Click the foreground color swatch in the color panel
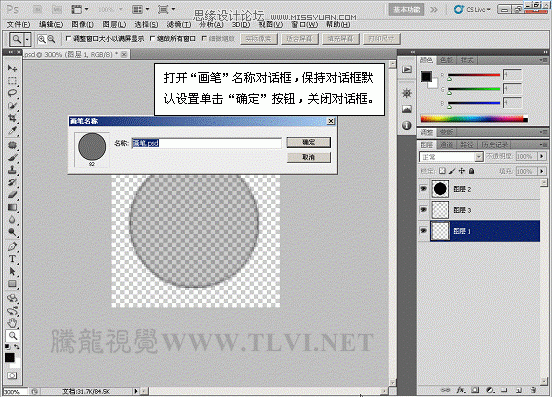This screenshot has height=397, width=552. tap(426, 76)
